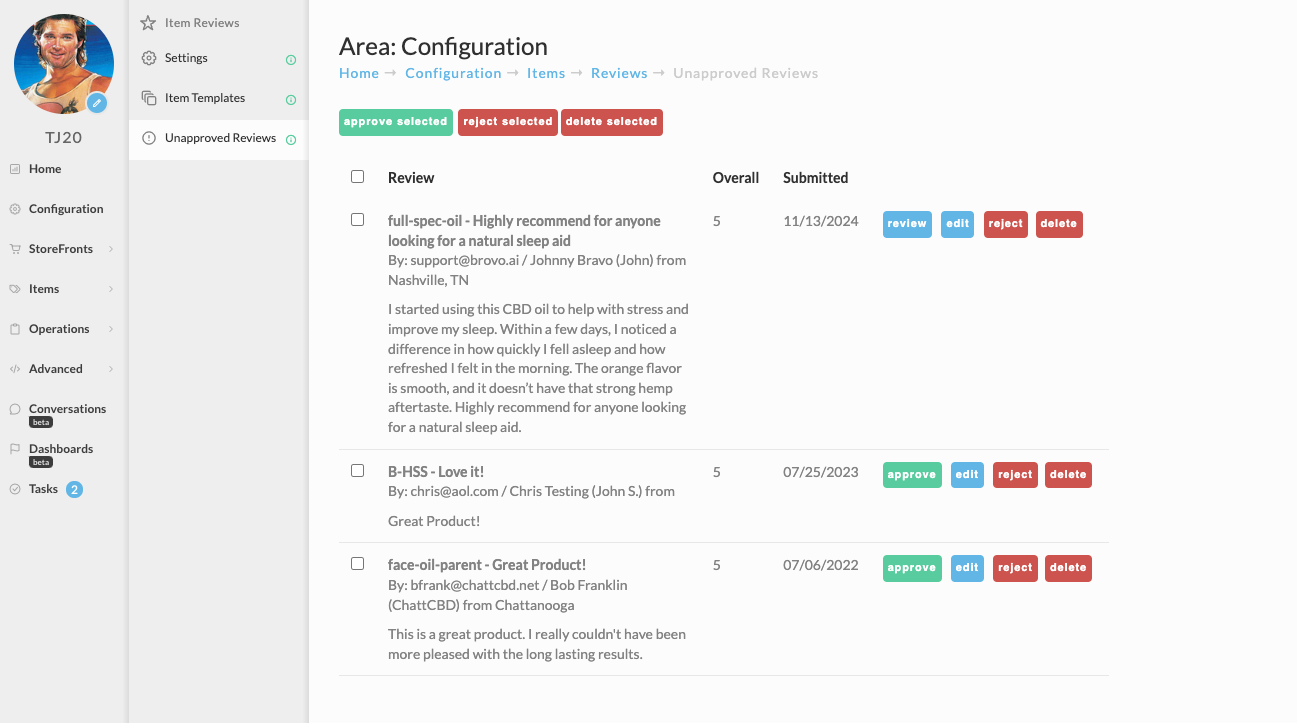Click the star icon beside Item Reviews

point(148,22)
